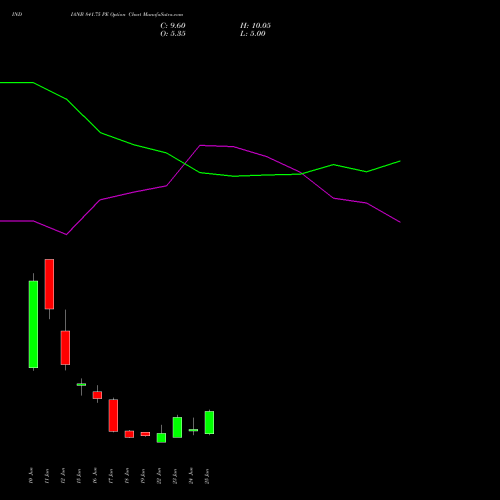500x500 pixels.
Task: Click the 10 Jan date label
Action: click(31, 476)
